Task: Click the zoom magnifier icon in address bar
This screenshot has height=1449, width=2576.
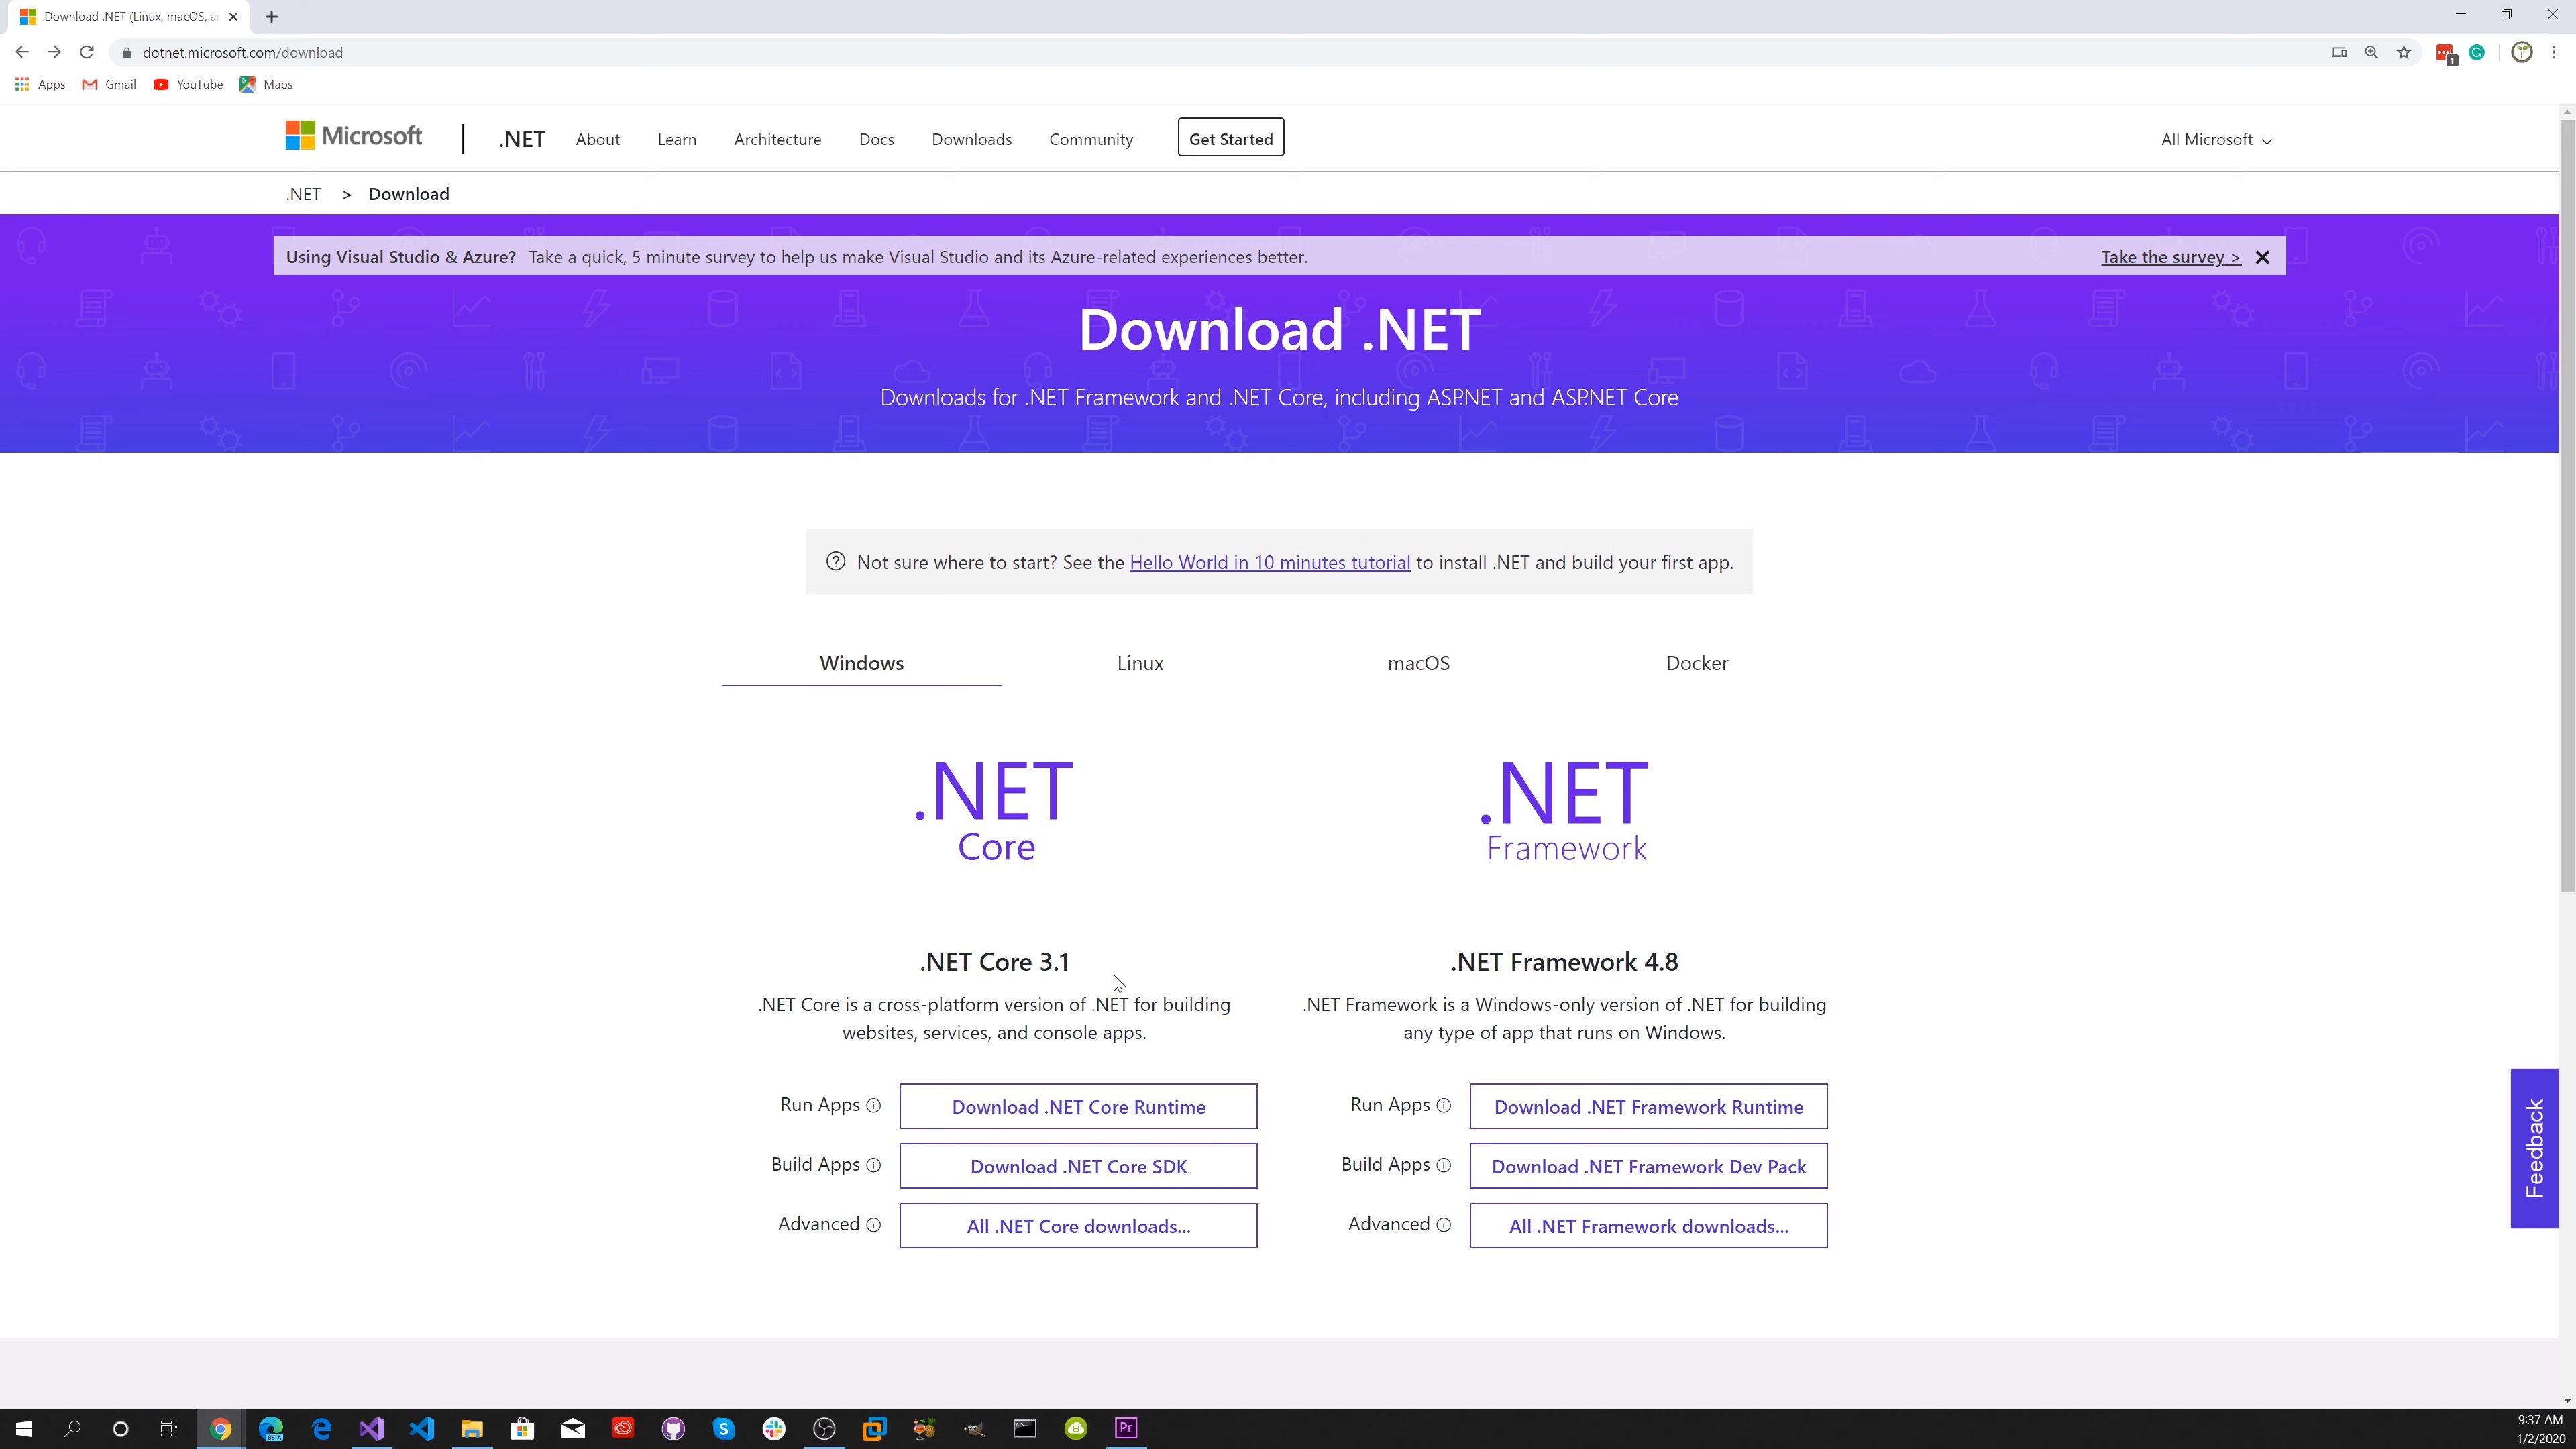Action: [2371, 52]
